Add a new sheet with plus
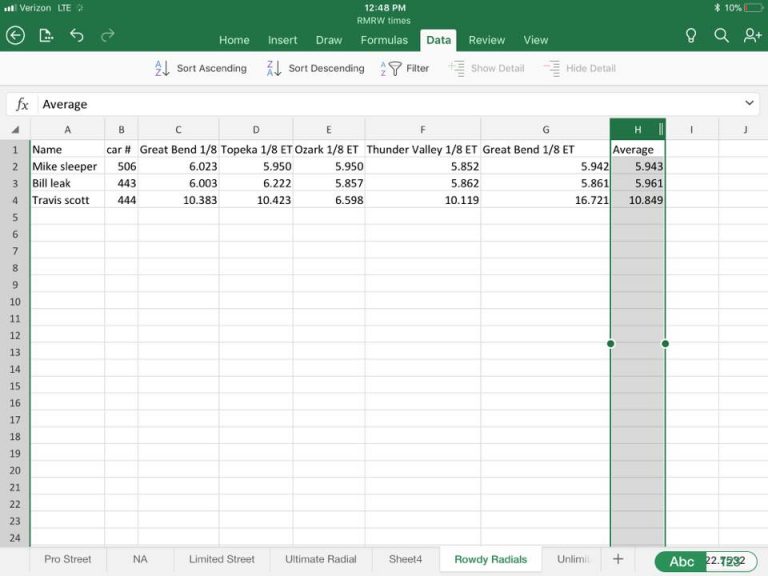768x576 pixels. pos(618,559)
